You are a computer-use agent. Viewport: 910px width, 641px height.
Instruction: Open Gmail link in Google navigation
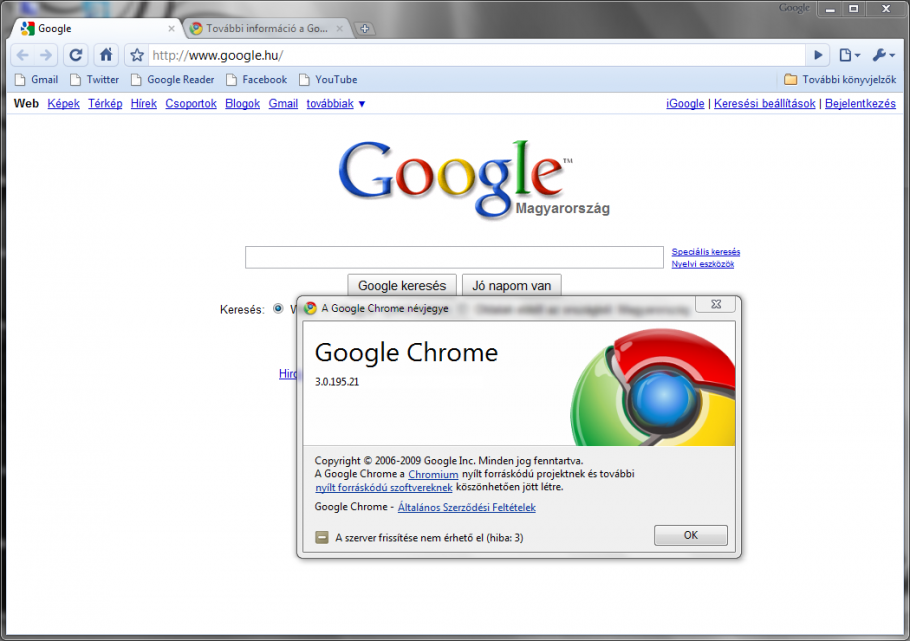point(283,103)
